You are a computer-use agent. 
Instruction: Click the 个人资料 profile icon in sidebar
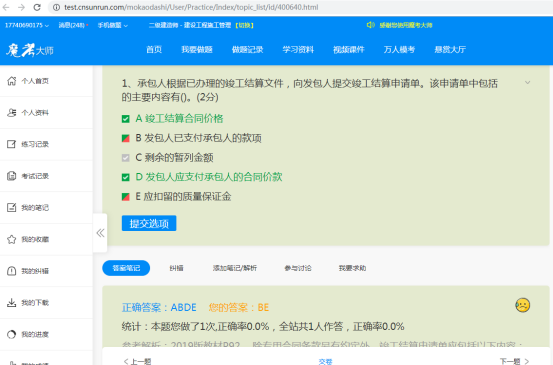pos(12,112)
